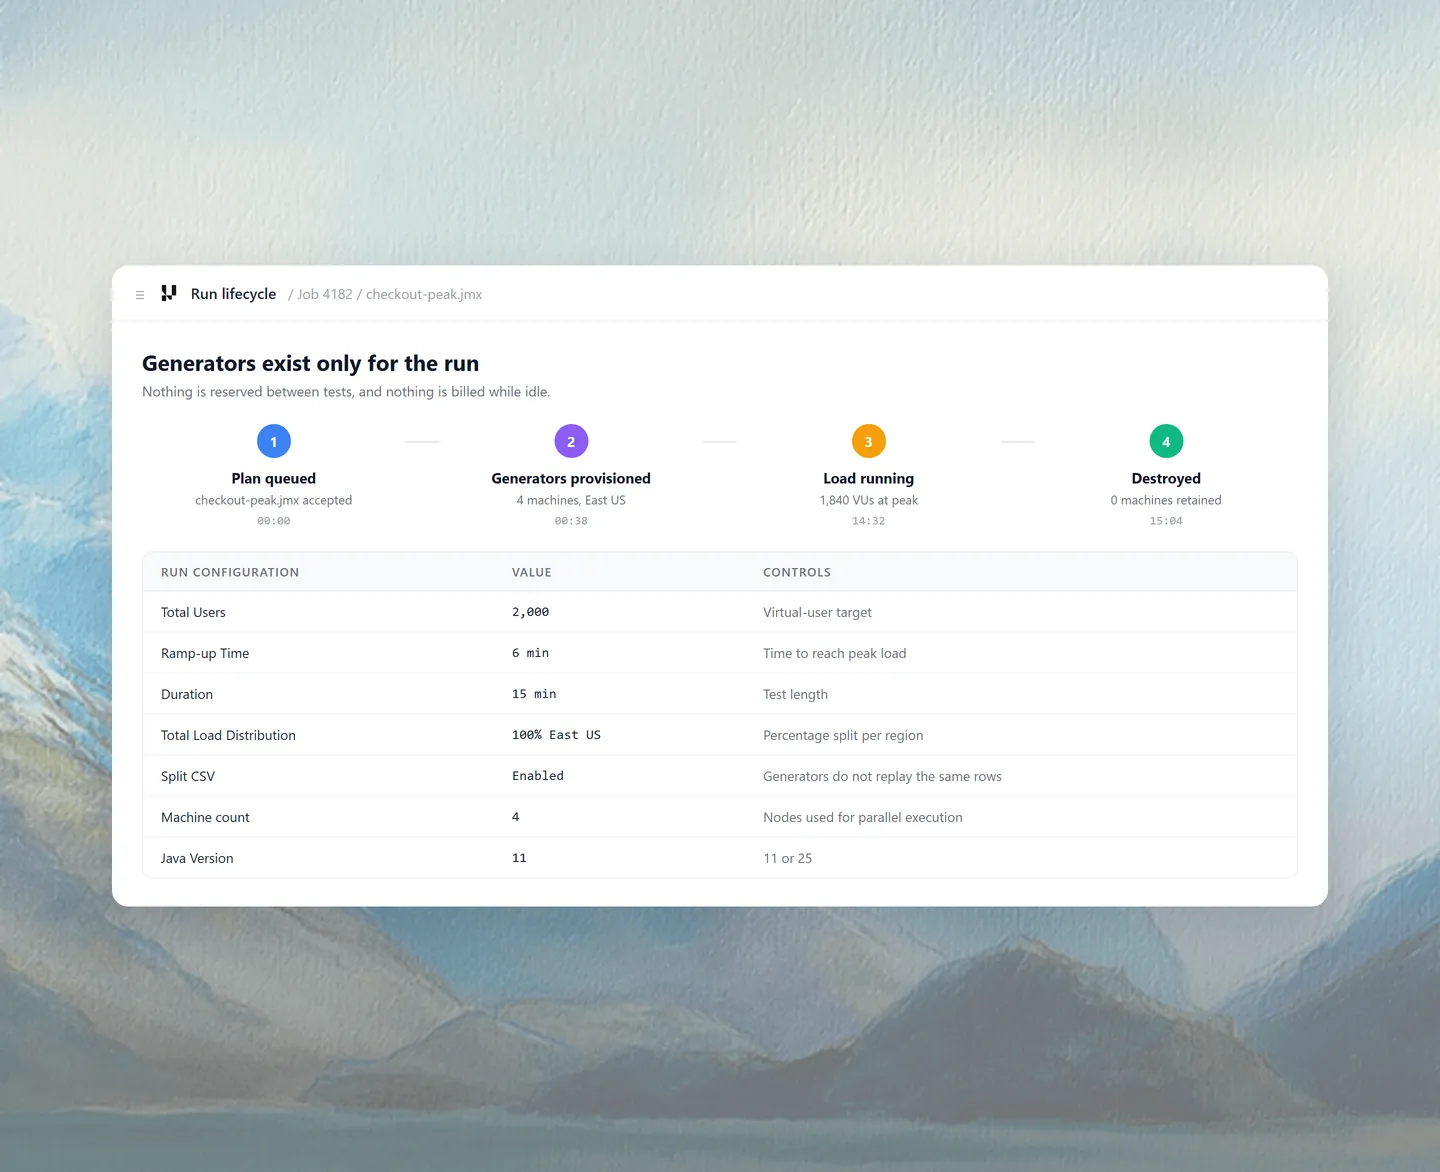Click "11 or 25" Java control text
1440x1172 pixels.
point(788,859)
